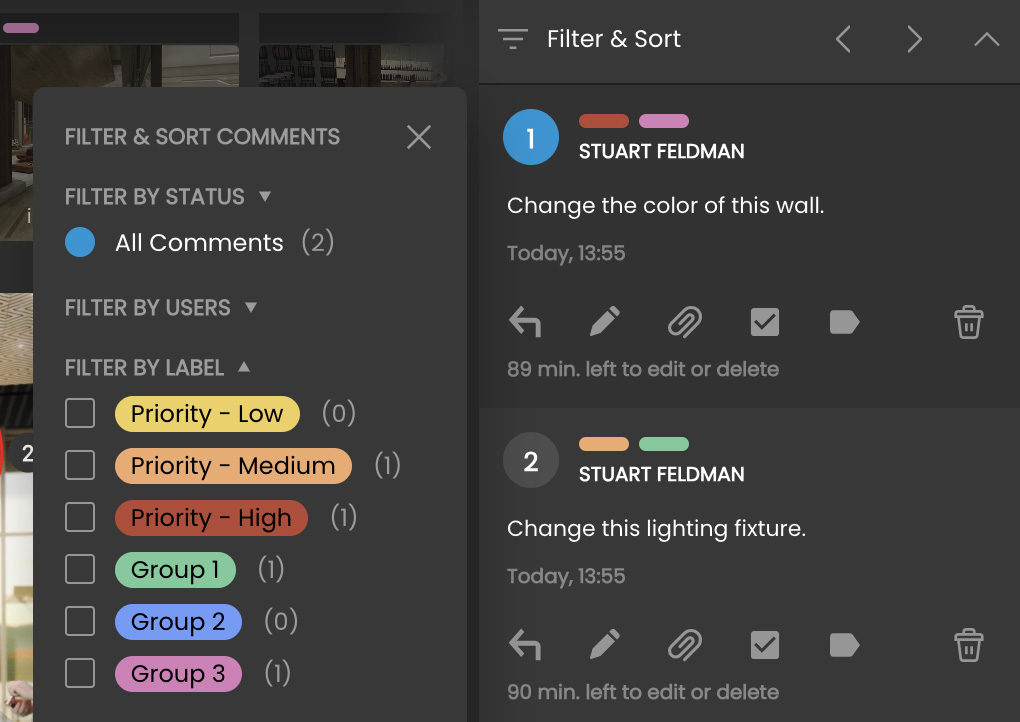
Task: Open the label tag icon on comment 2
Action: click(x=843, y=644)
